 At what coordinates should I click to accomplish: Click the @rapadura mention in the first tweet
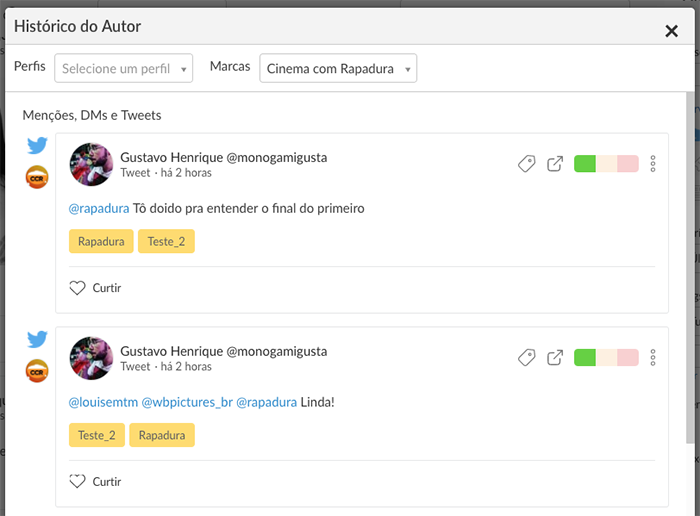pyautogui.click(x=98, y=209)
